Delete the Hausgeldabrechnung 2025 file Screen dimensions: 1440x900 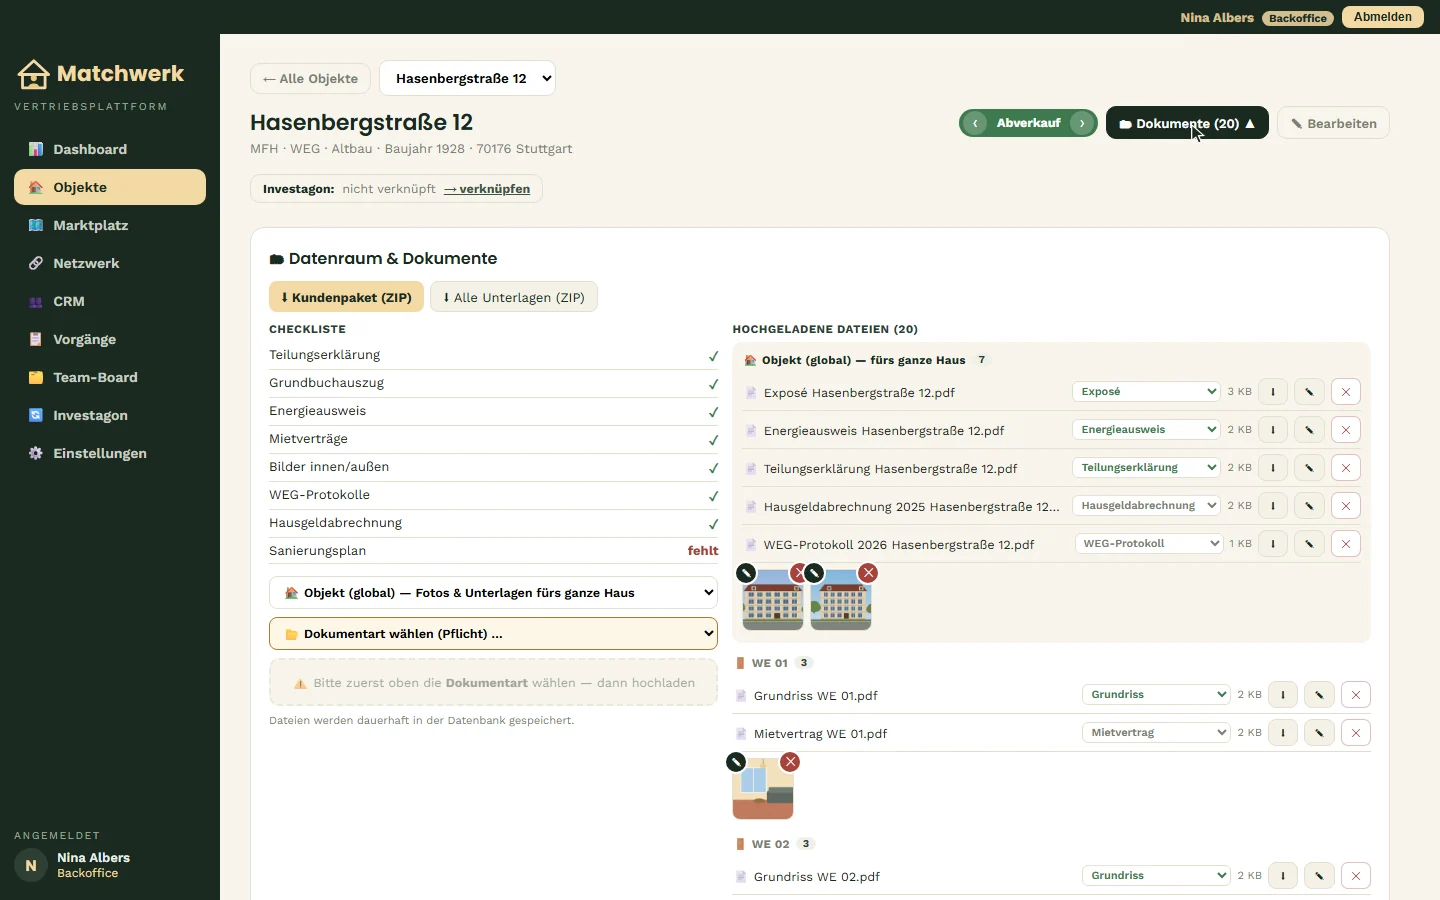point(1346,506)
